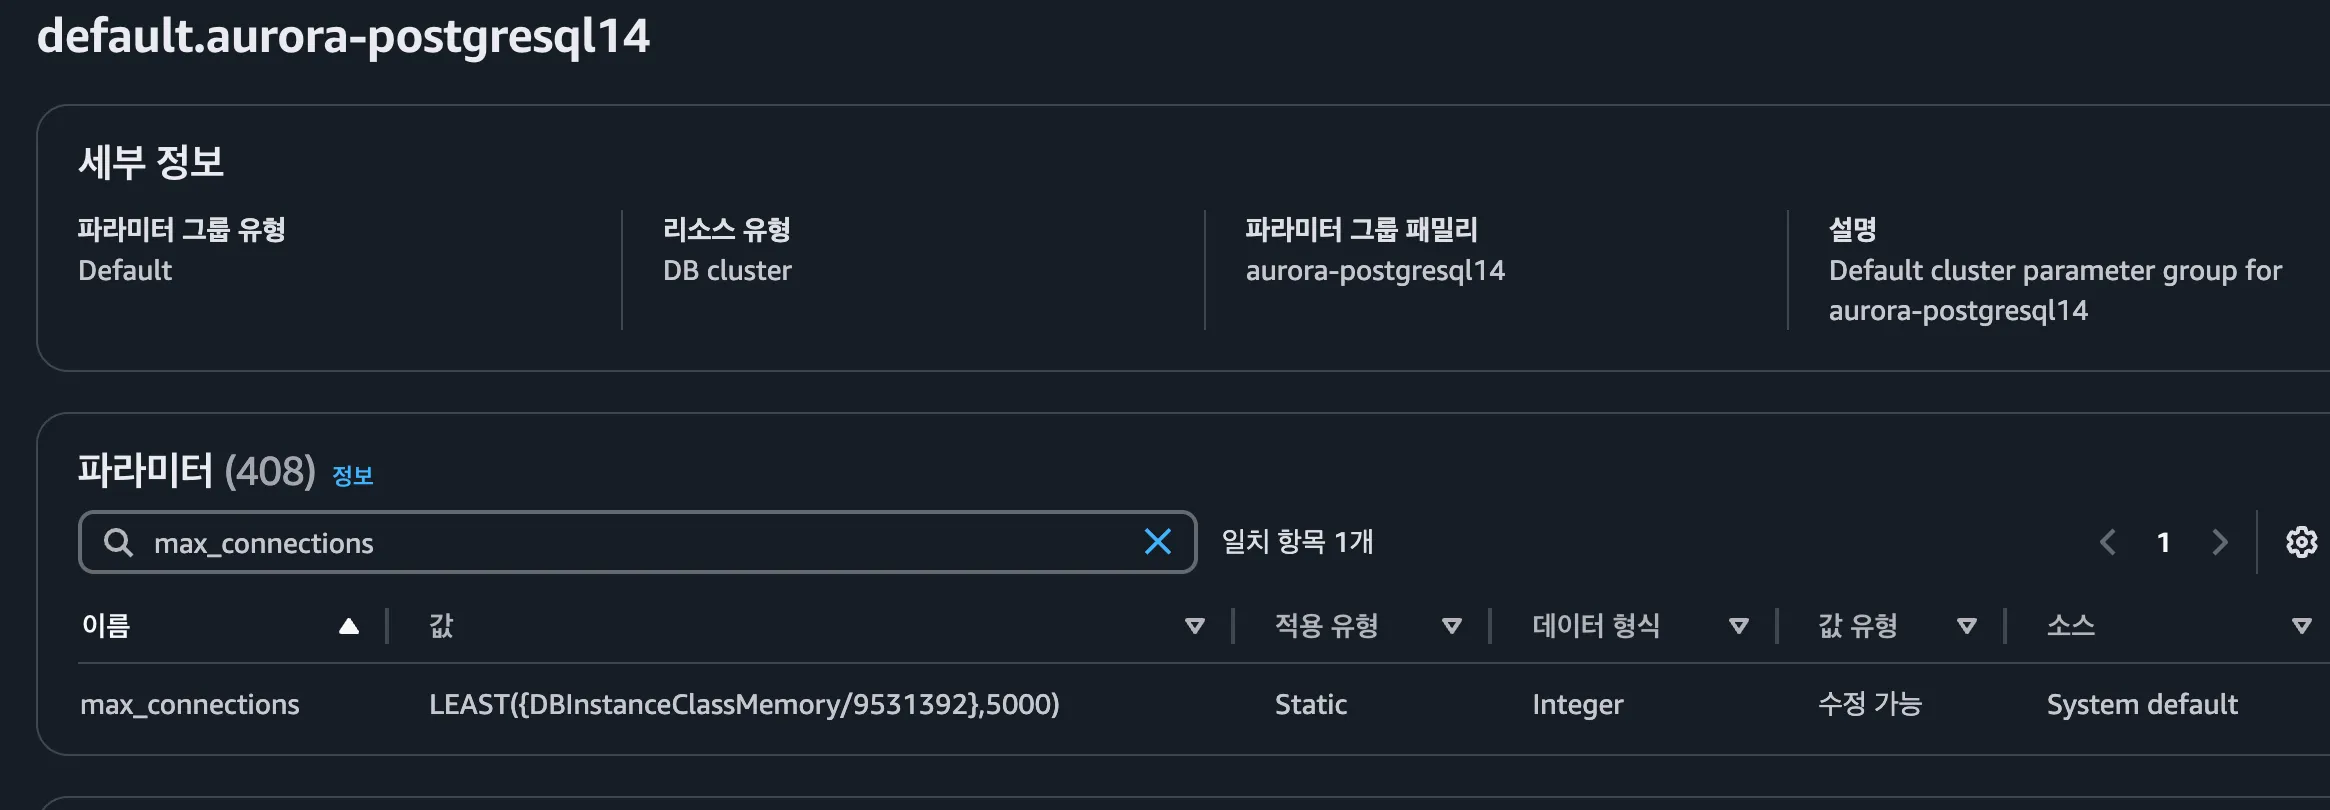Open 적용 유형 column sort arrow

(x=1452, y=626)
